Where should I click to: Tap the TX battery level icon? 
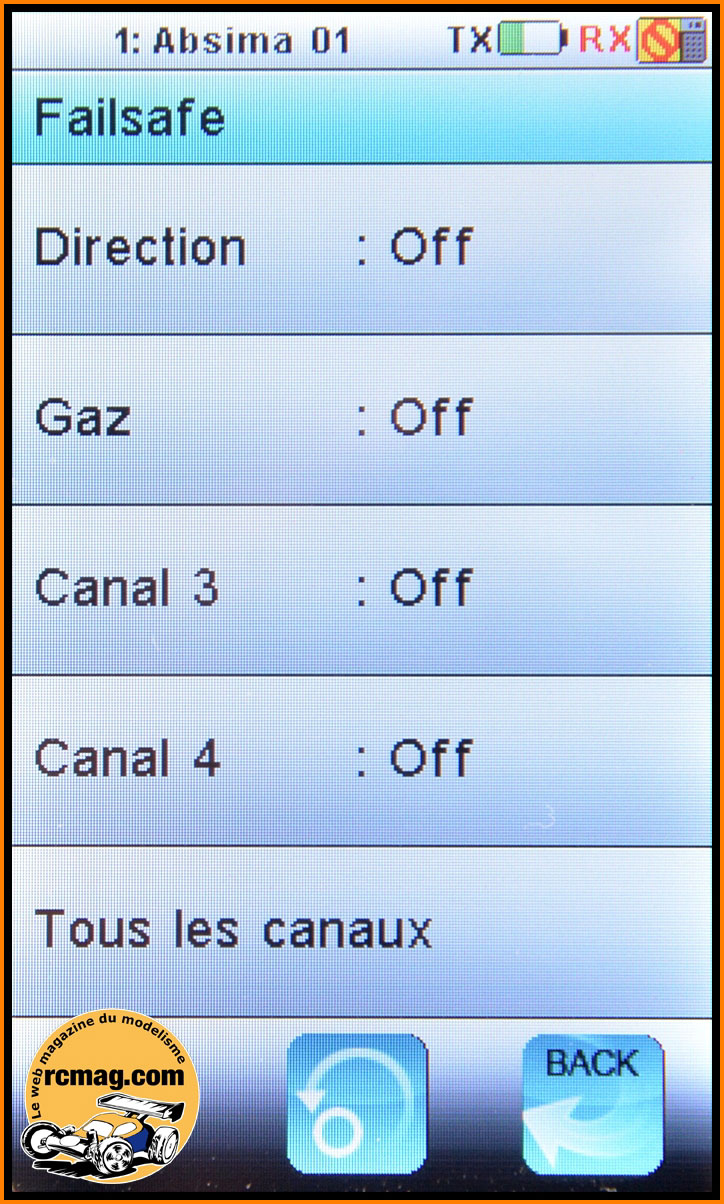pos(532,40)
